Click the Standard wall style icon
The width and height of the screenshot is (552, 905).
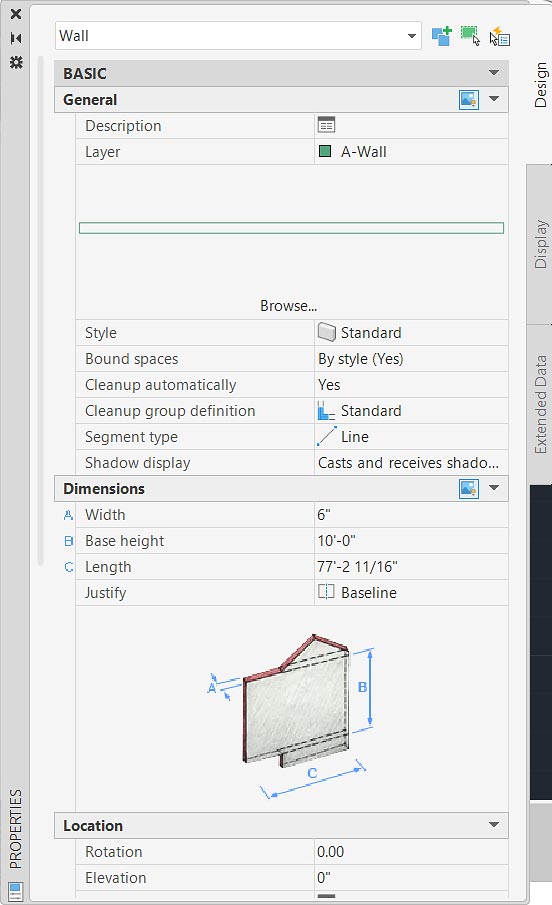[x=326, y=332]
